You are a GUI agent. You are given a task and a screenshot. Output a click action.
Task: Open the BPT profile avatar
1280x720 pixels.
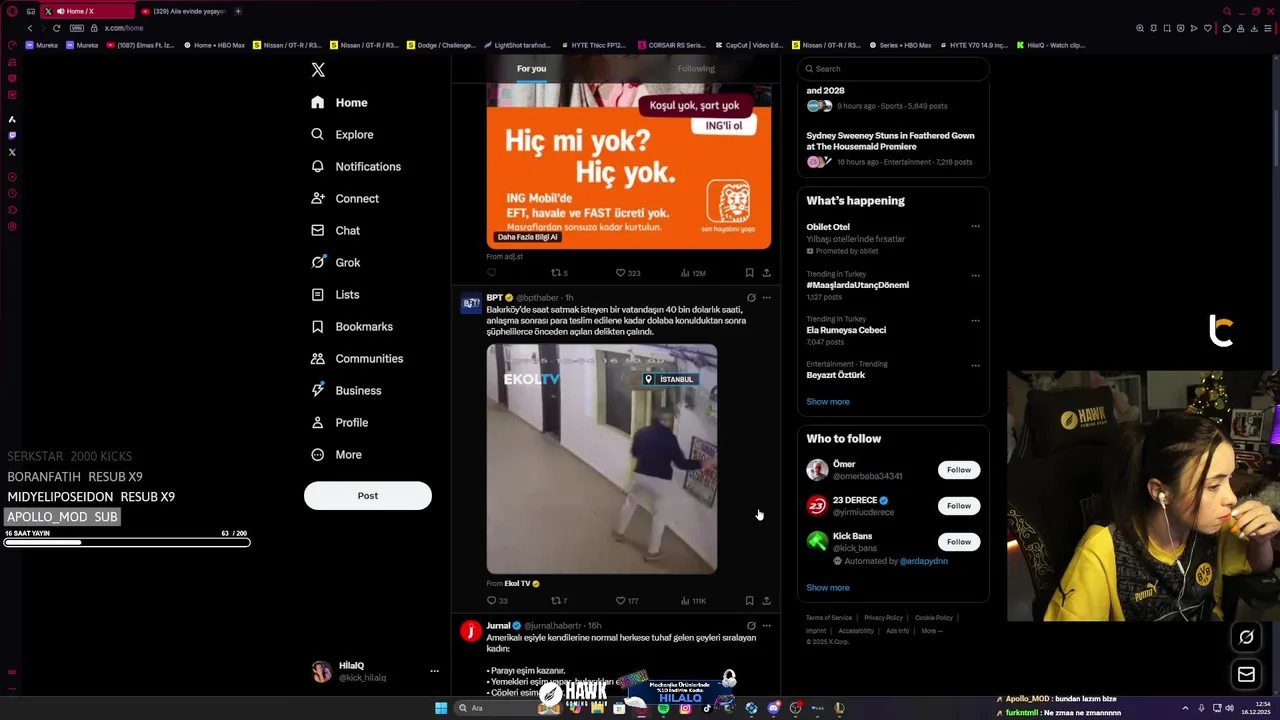click(470, 303)
